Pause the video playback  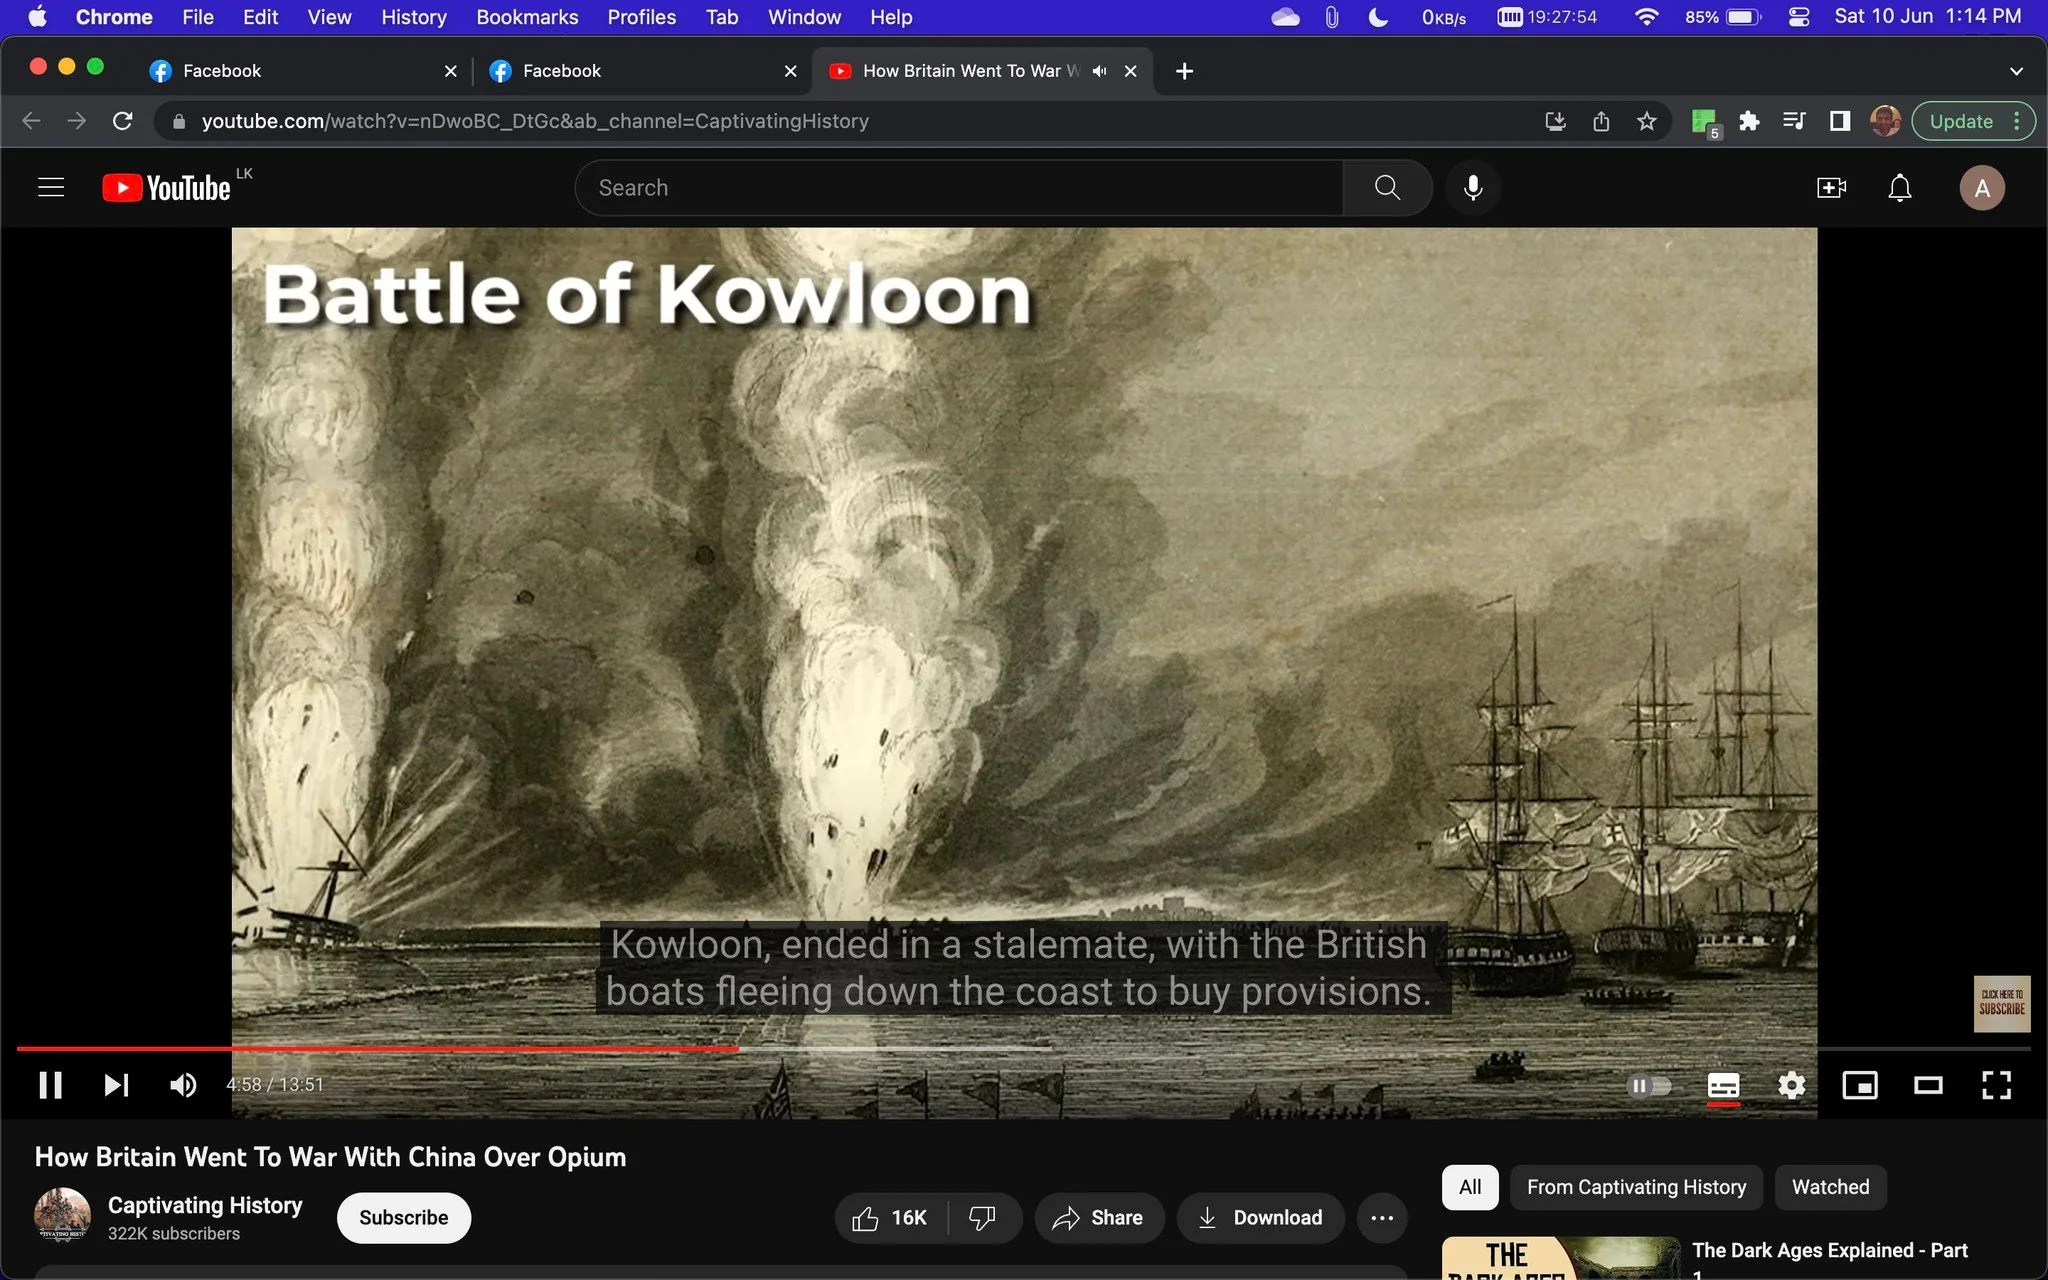pos(50,1085)
